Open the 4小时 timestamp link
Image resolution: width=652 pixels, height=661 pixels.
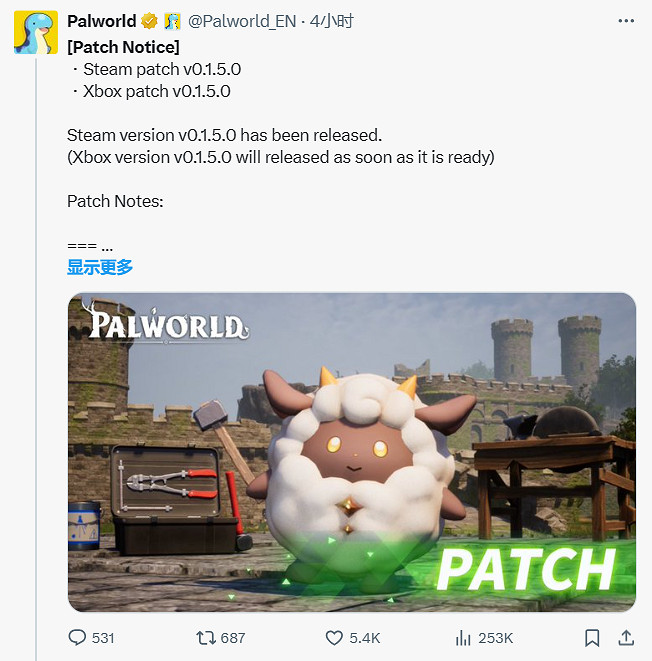(x=332, y=21)
